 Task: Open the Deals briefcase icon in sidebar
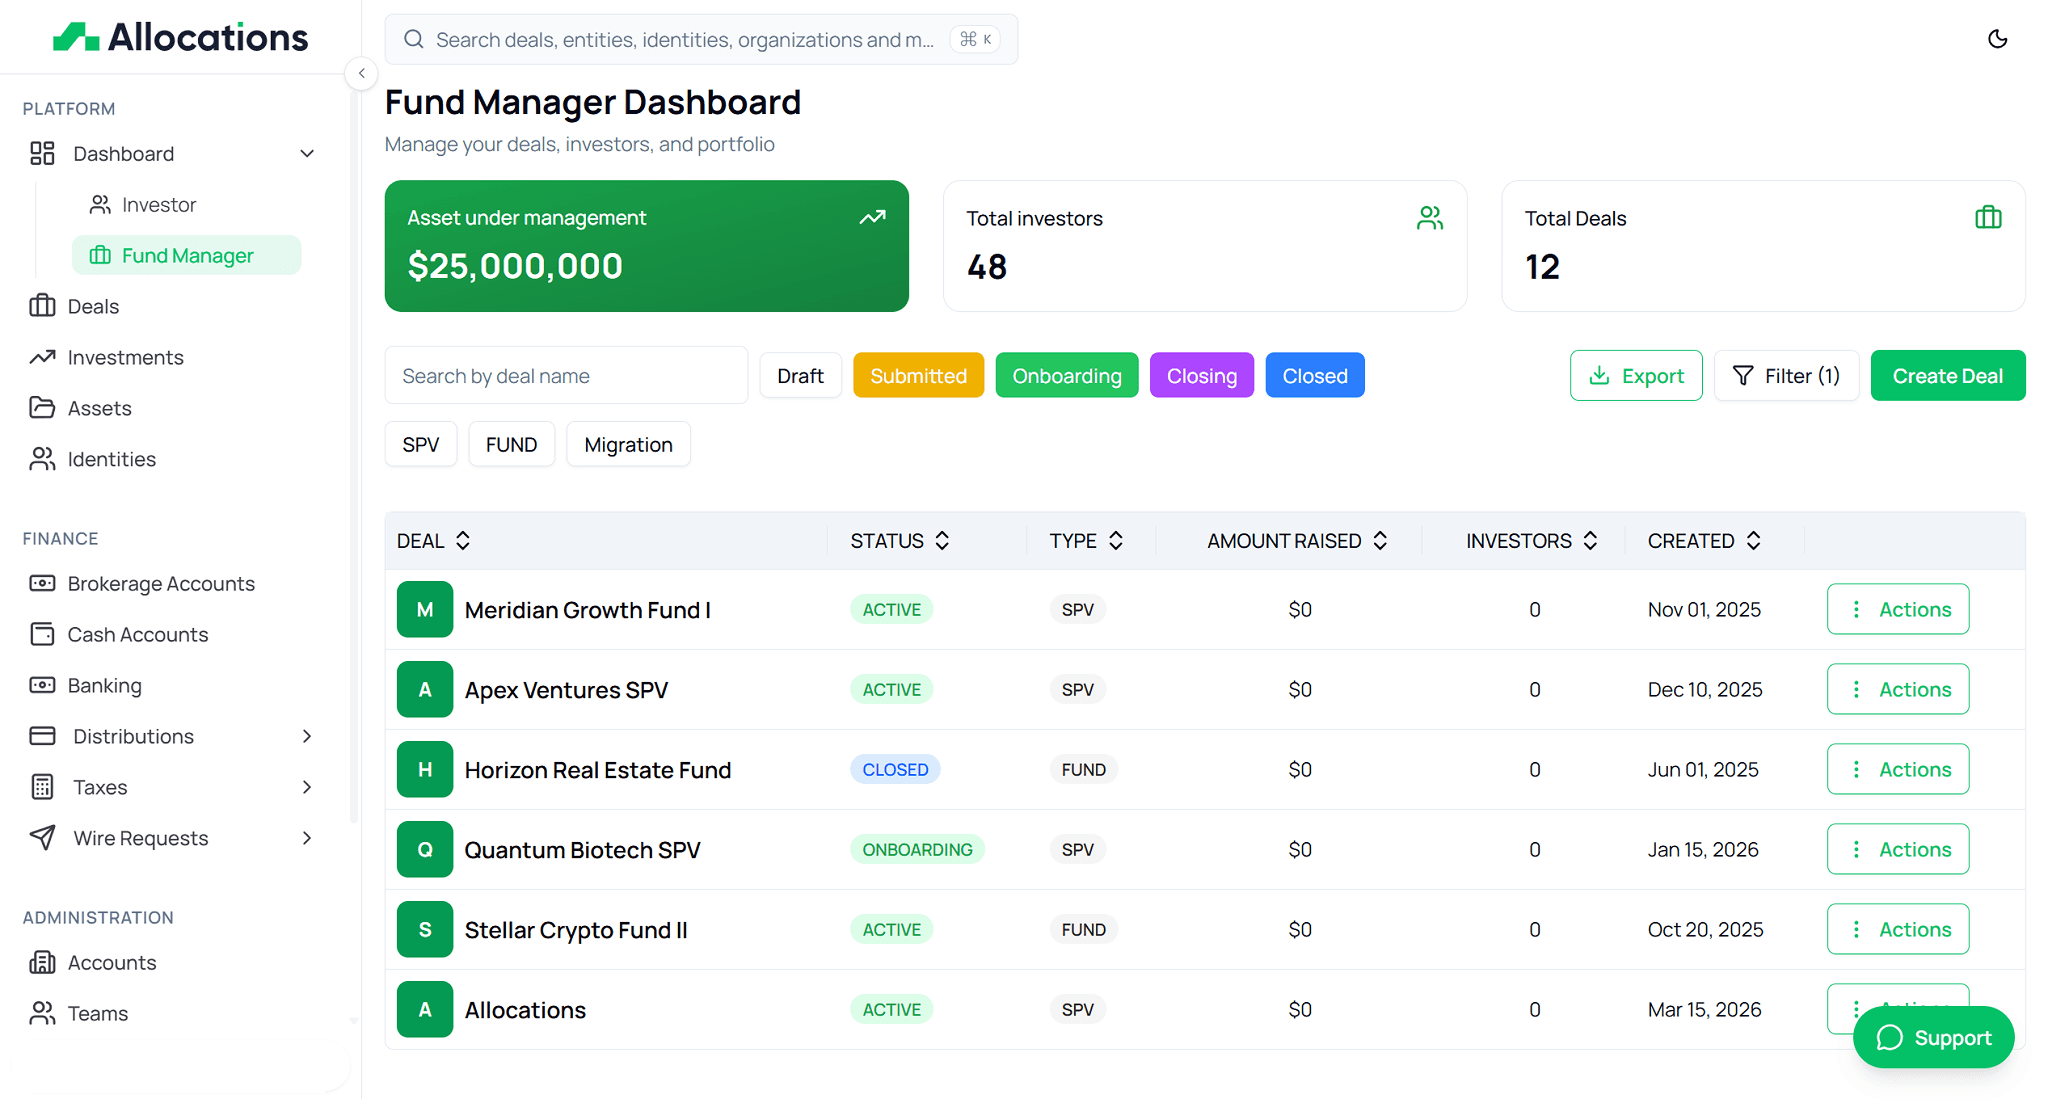(x=42, y=306)
